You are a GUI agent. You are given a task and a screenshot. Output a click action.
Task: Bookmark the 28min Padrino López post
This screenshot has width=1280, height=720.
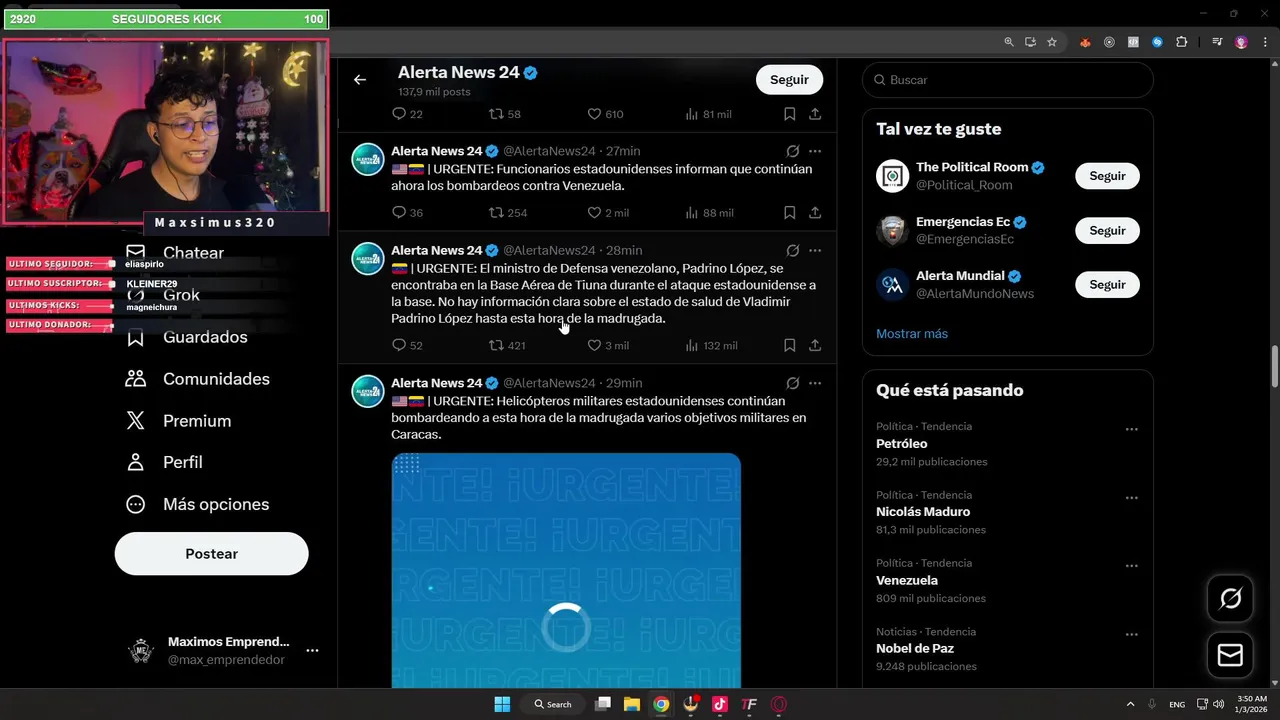coord(789,345)
